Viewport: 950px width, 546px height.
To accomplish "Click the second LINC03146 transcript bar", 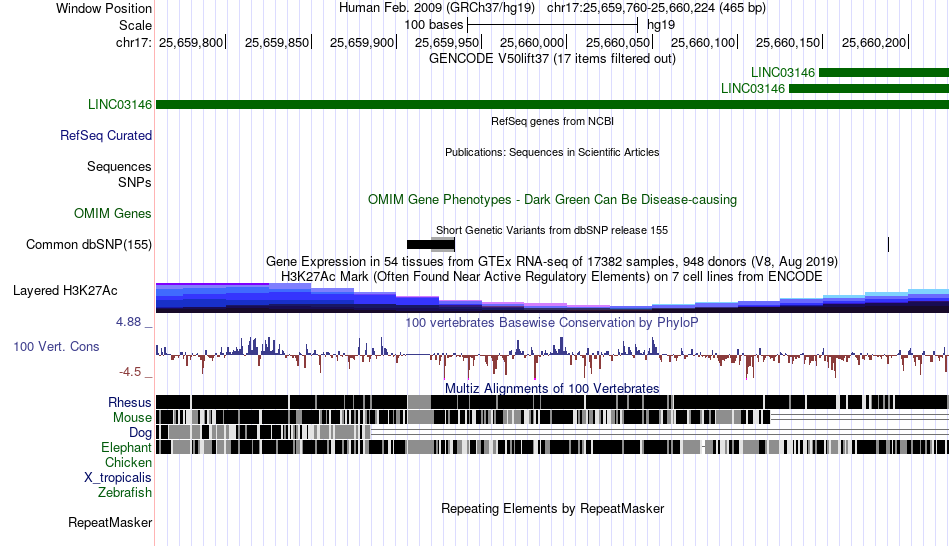I will coord(869,88).
